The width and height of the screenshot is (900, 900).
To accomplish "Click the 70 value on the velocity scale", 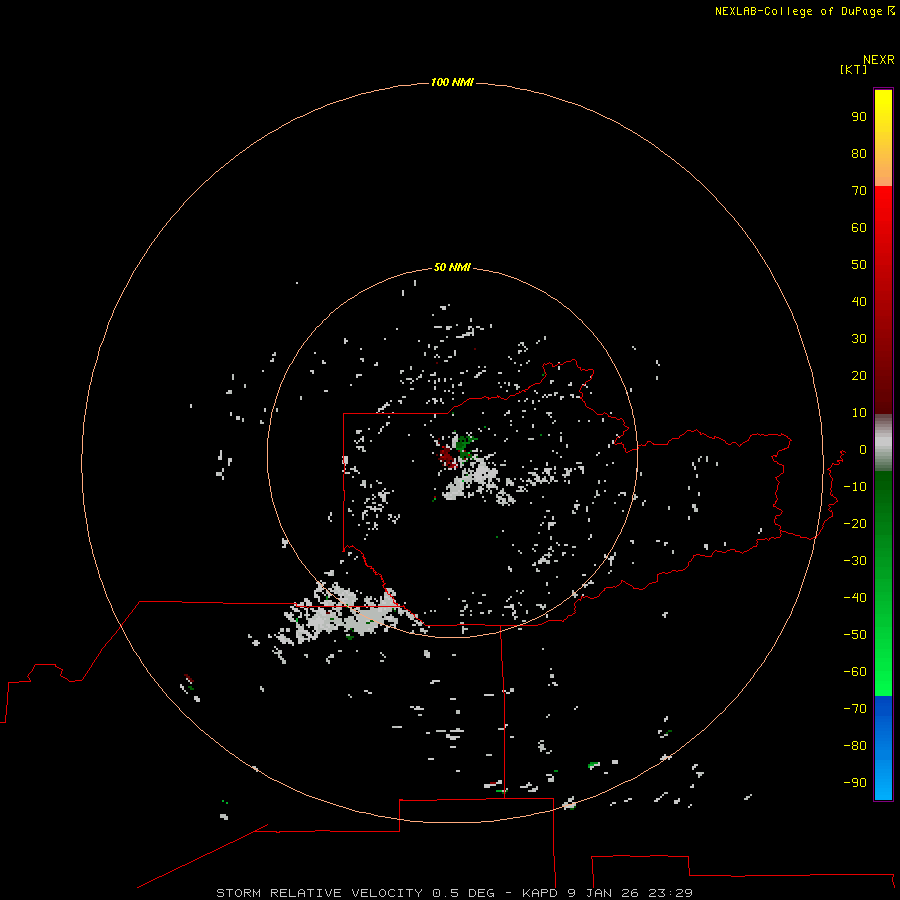I will (x=859, y=191).
